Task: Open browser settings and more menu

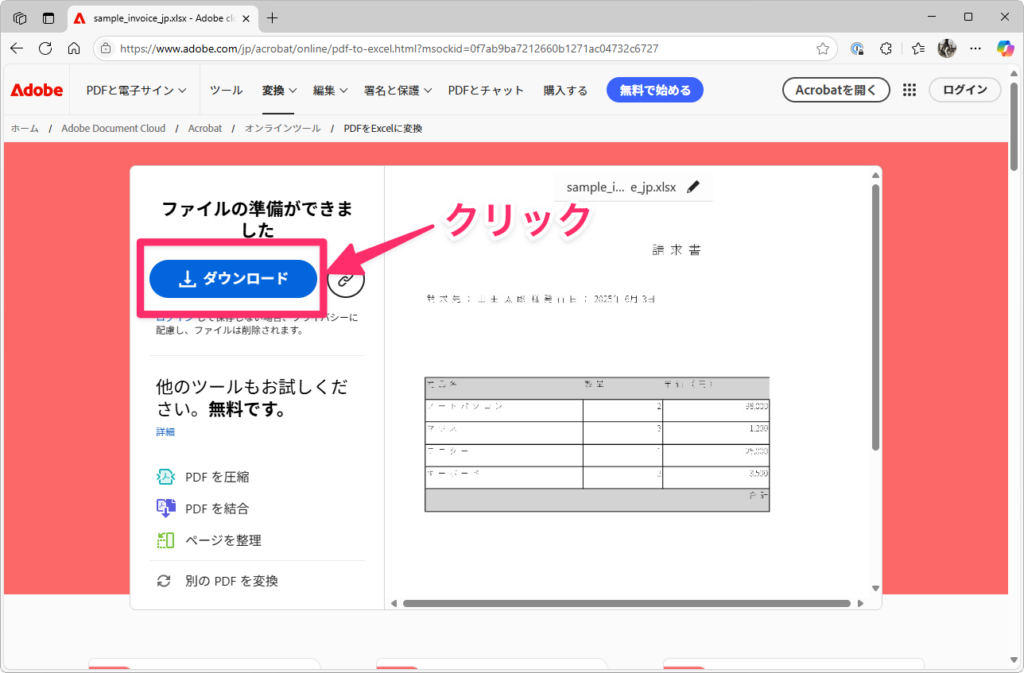Action: coord(975,48)
